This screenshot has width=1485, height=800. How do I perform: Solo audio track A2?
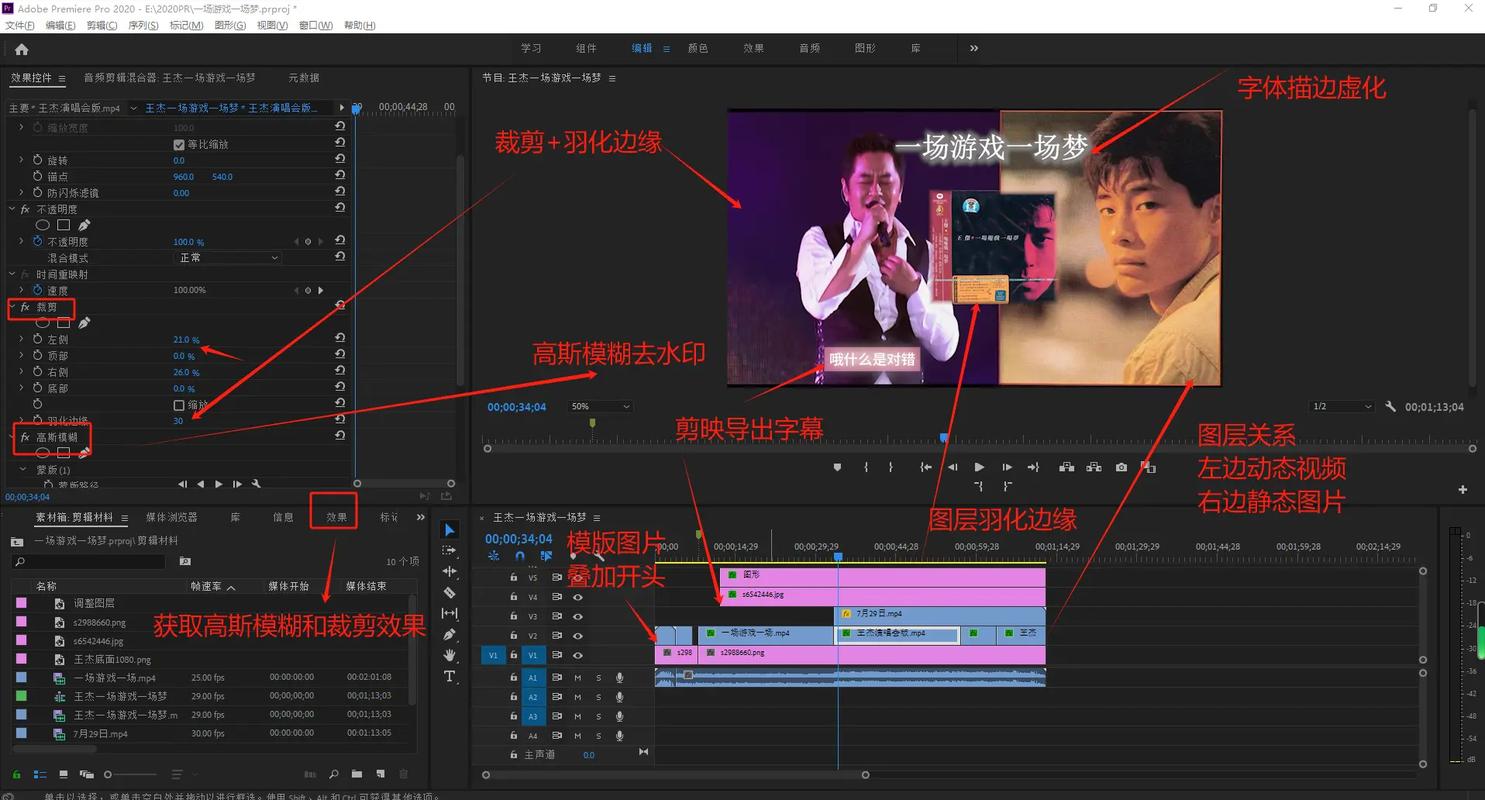point(598,697)
